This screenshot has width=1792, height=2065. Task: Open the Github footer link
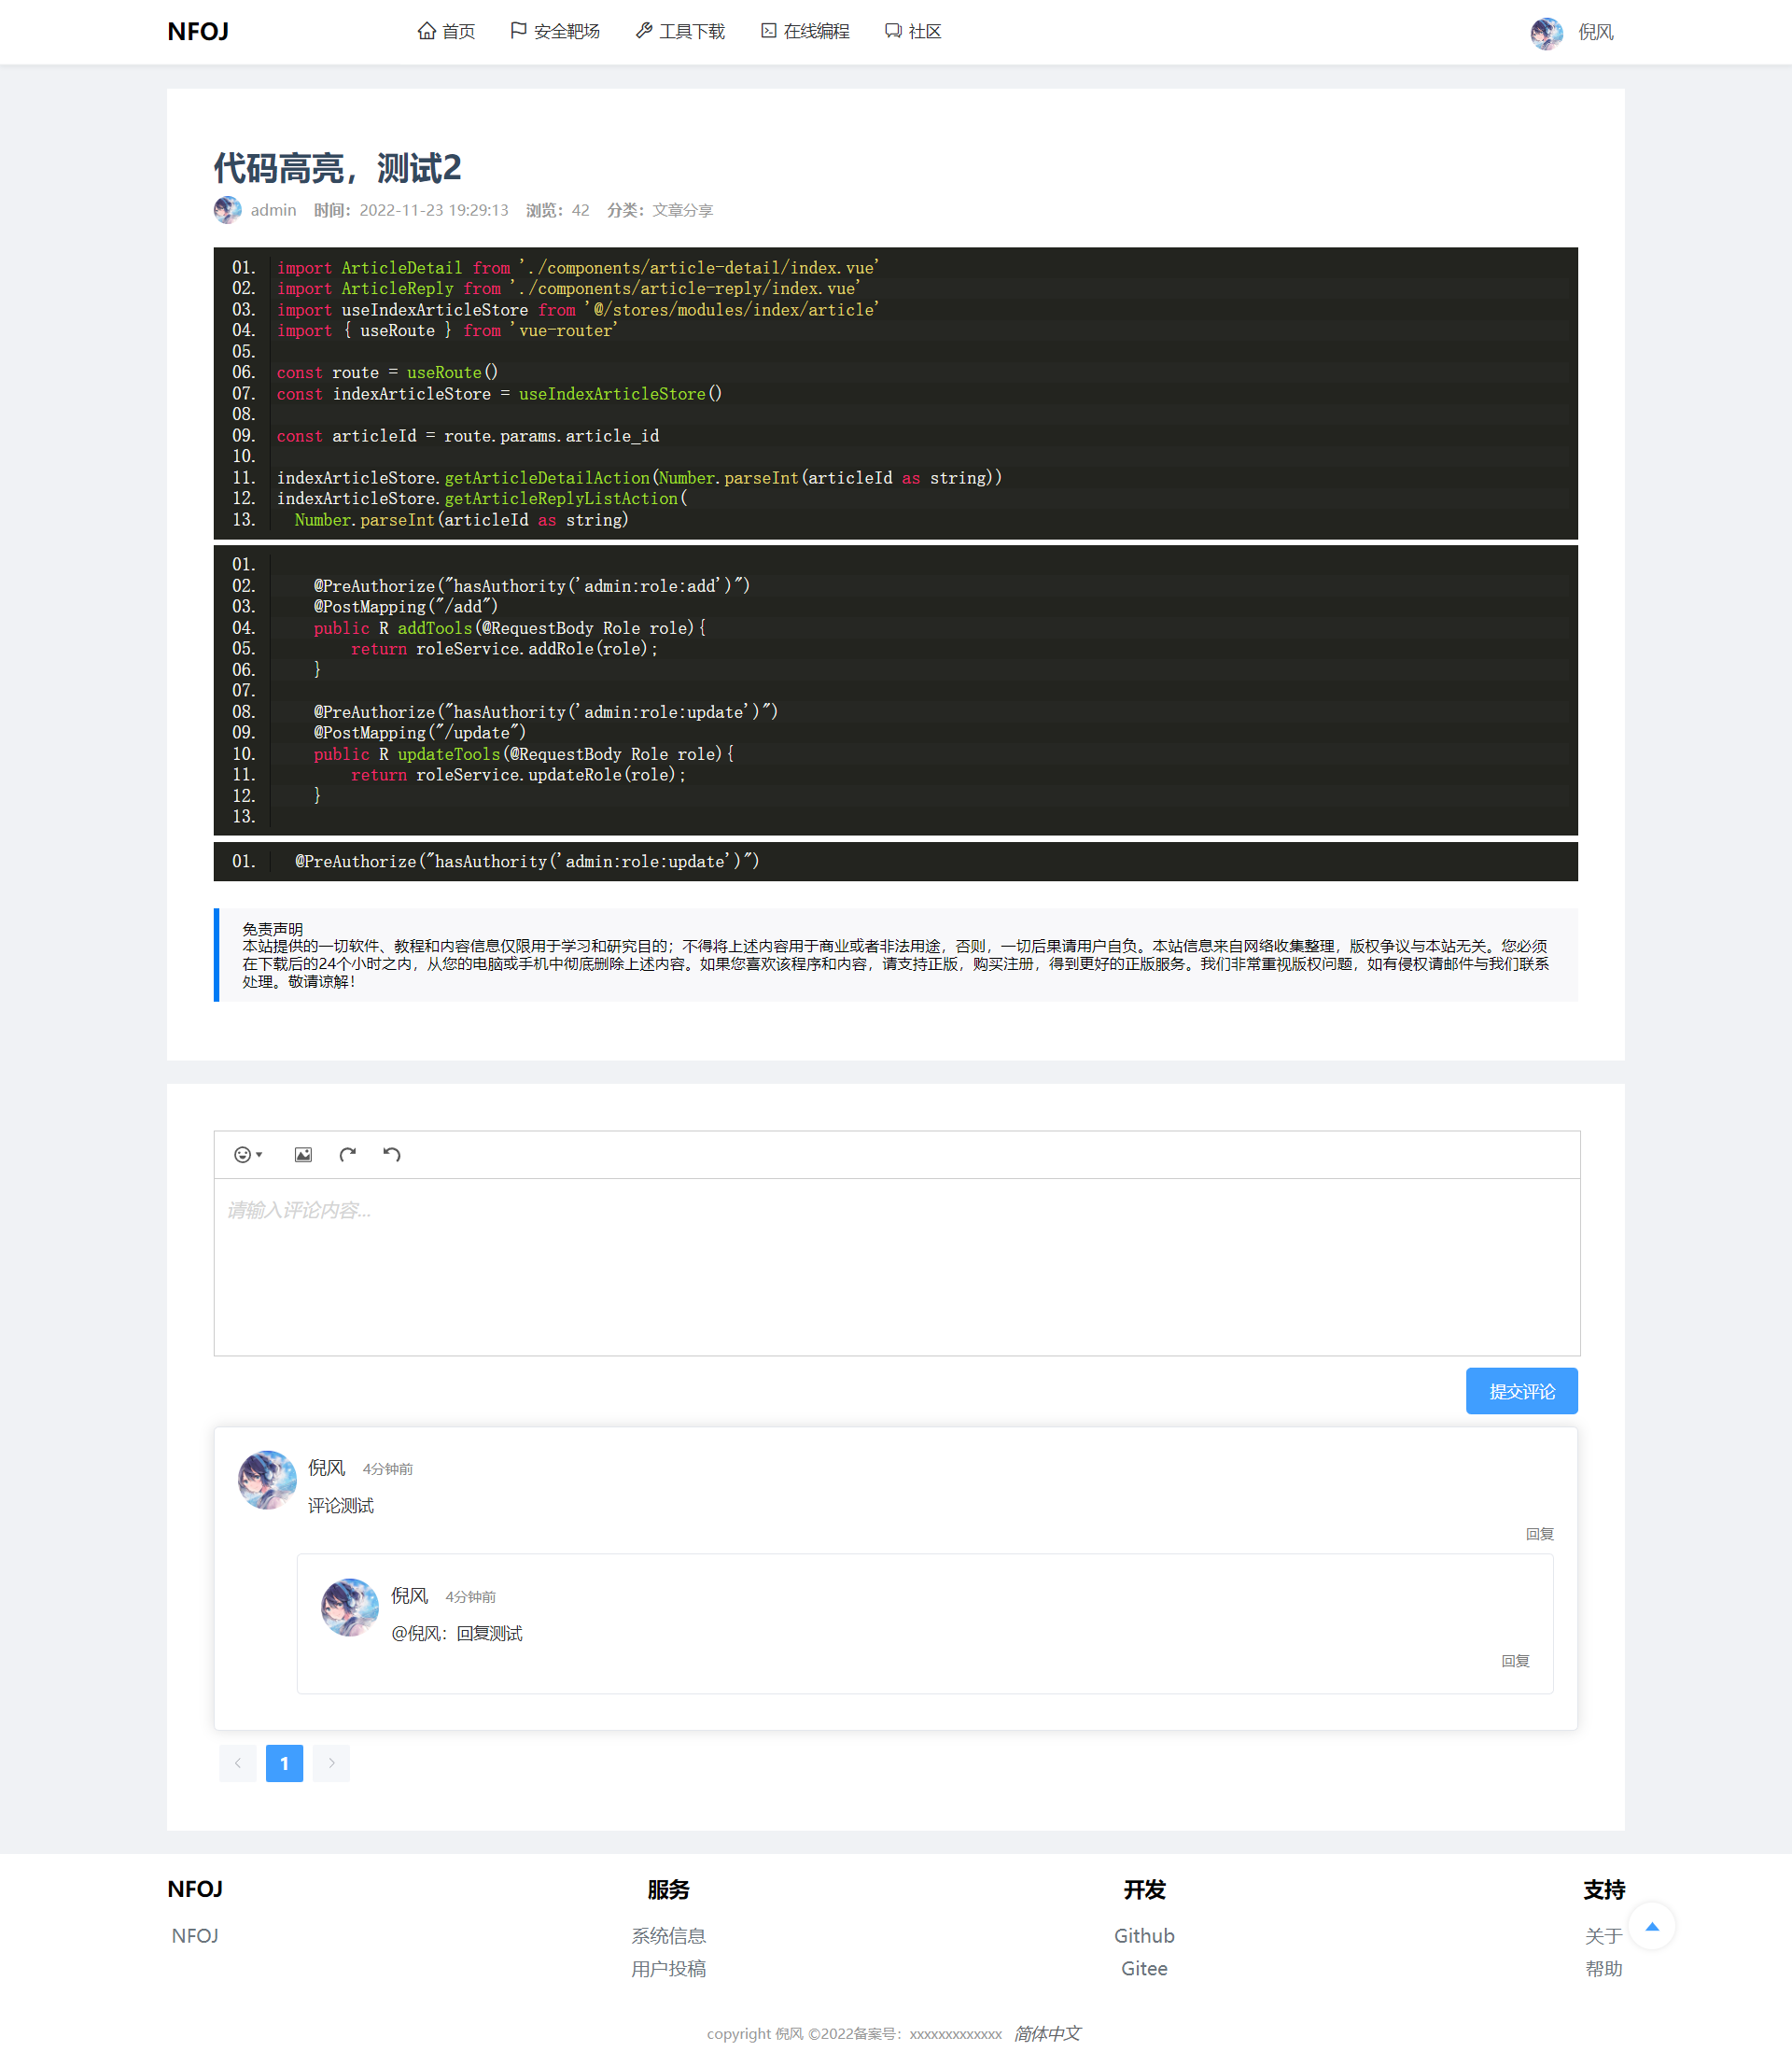(x=1144, y=1936)
